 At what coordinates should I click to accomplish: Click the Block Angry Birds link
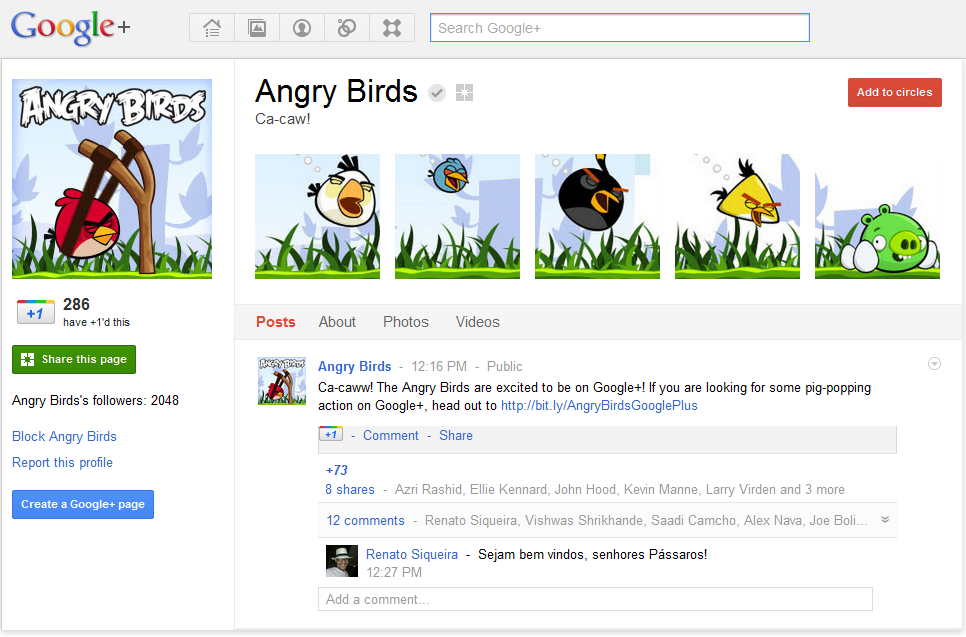pyautogui.click(x=64, y=436)
